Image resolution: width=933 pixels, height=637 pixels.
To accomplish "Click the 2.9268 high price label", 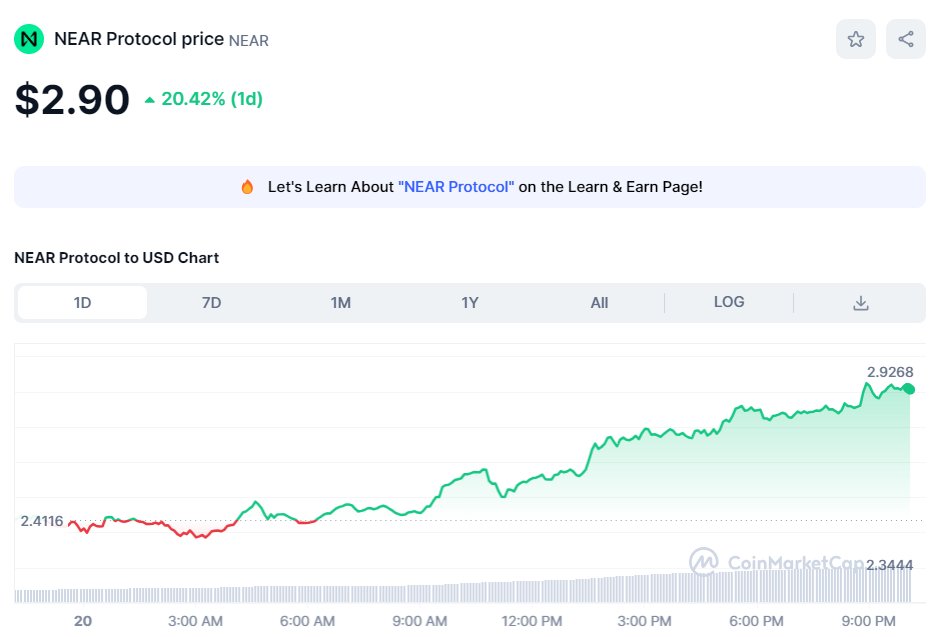I will 890,372.
